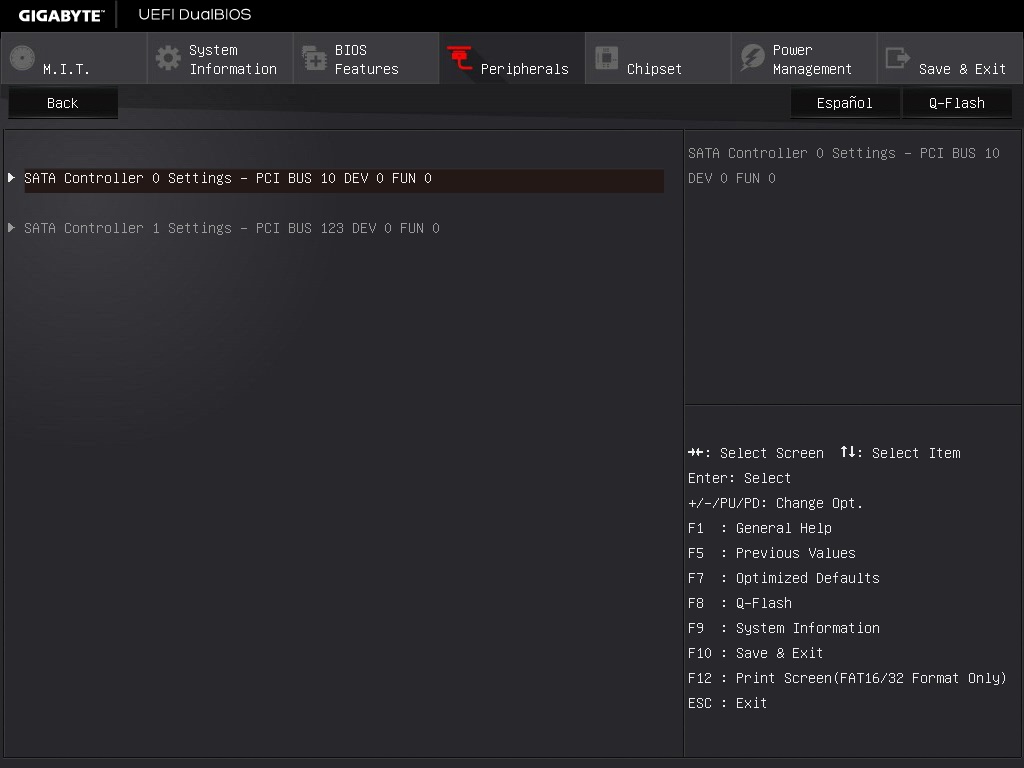This screenshot has width=1024, height=768.
Task: Switch to the System Information tab label
Action: pos(232,60)
